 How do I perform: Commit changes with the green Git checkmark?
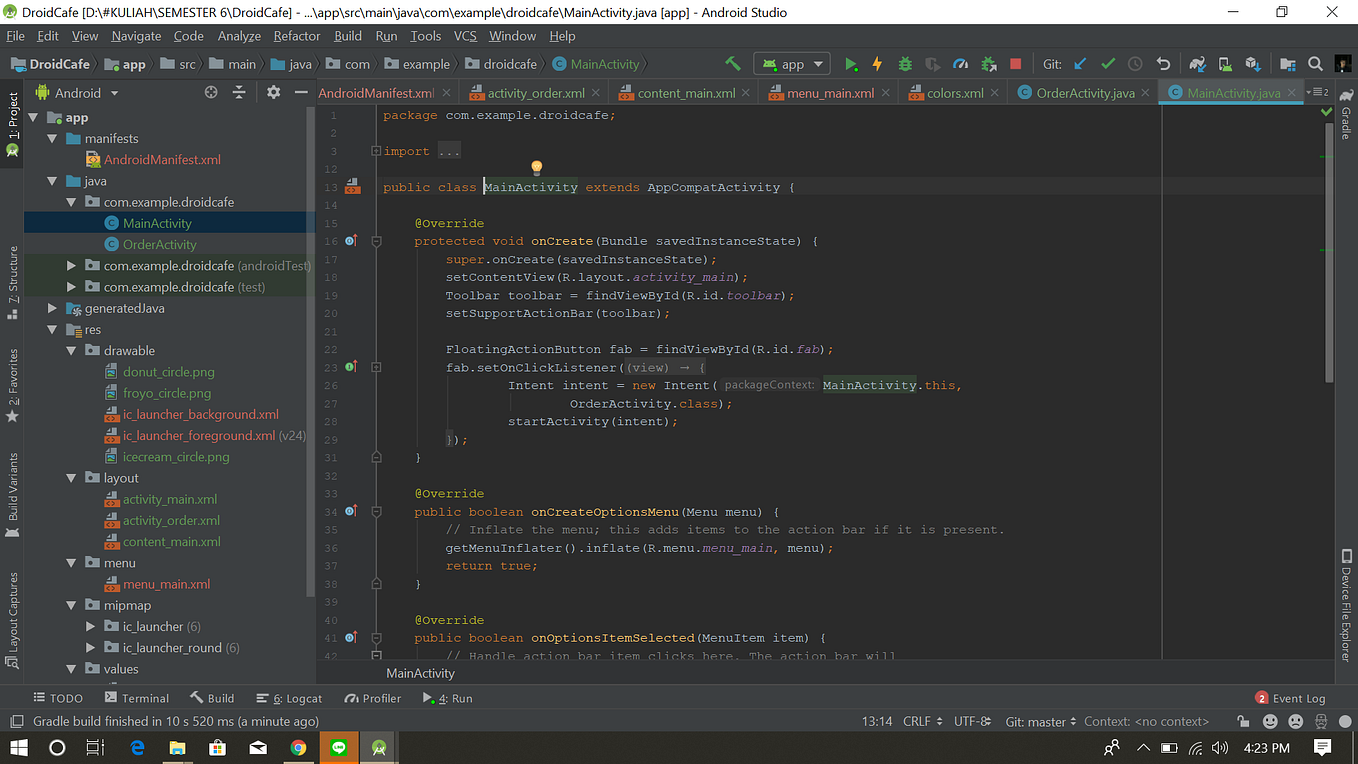click(1108, 62)
